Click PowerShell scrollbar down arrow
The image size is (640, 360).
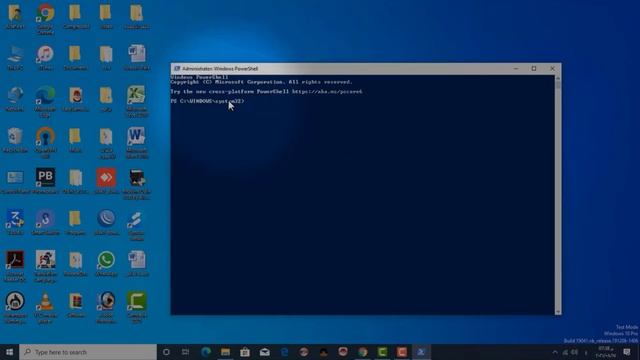pyautogui.click(x=558, y=311)
